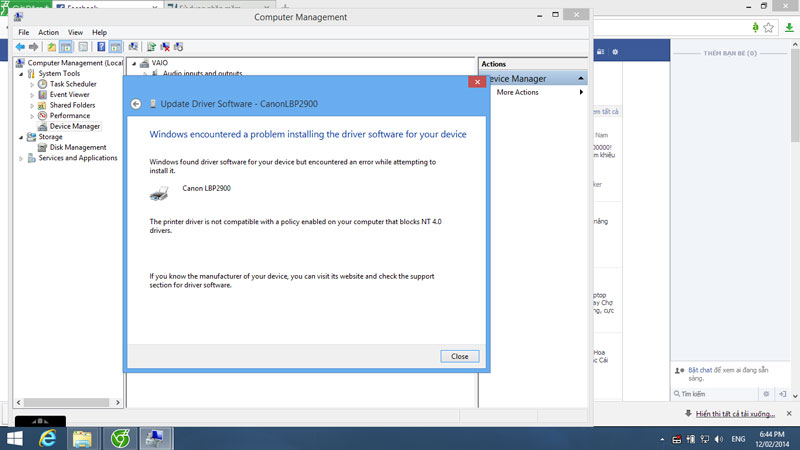Viewport: 800px width, 450px height.
Task: Click the Uninstall device red-X toolbar icon
Action: [x=165, y=47]
